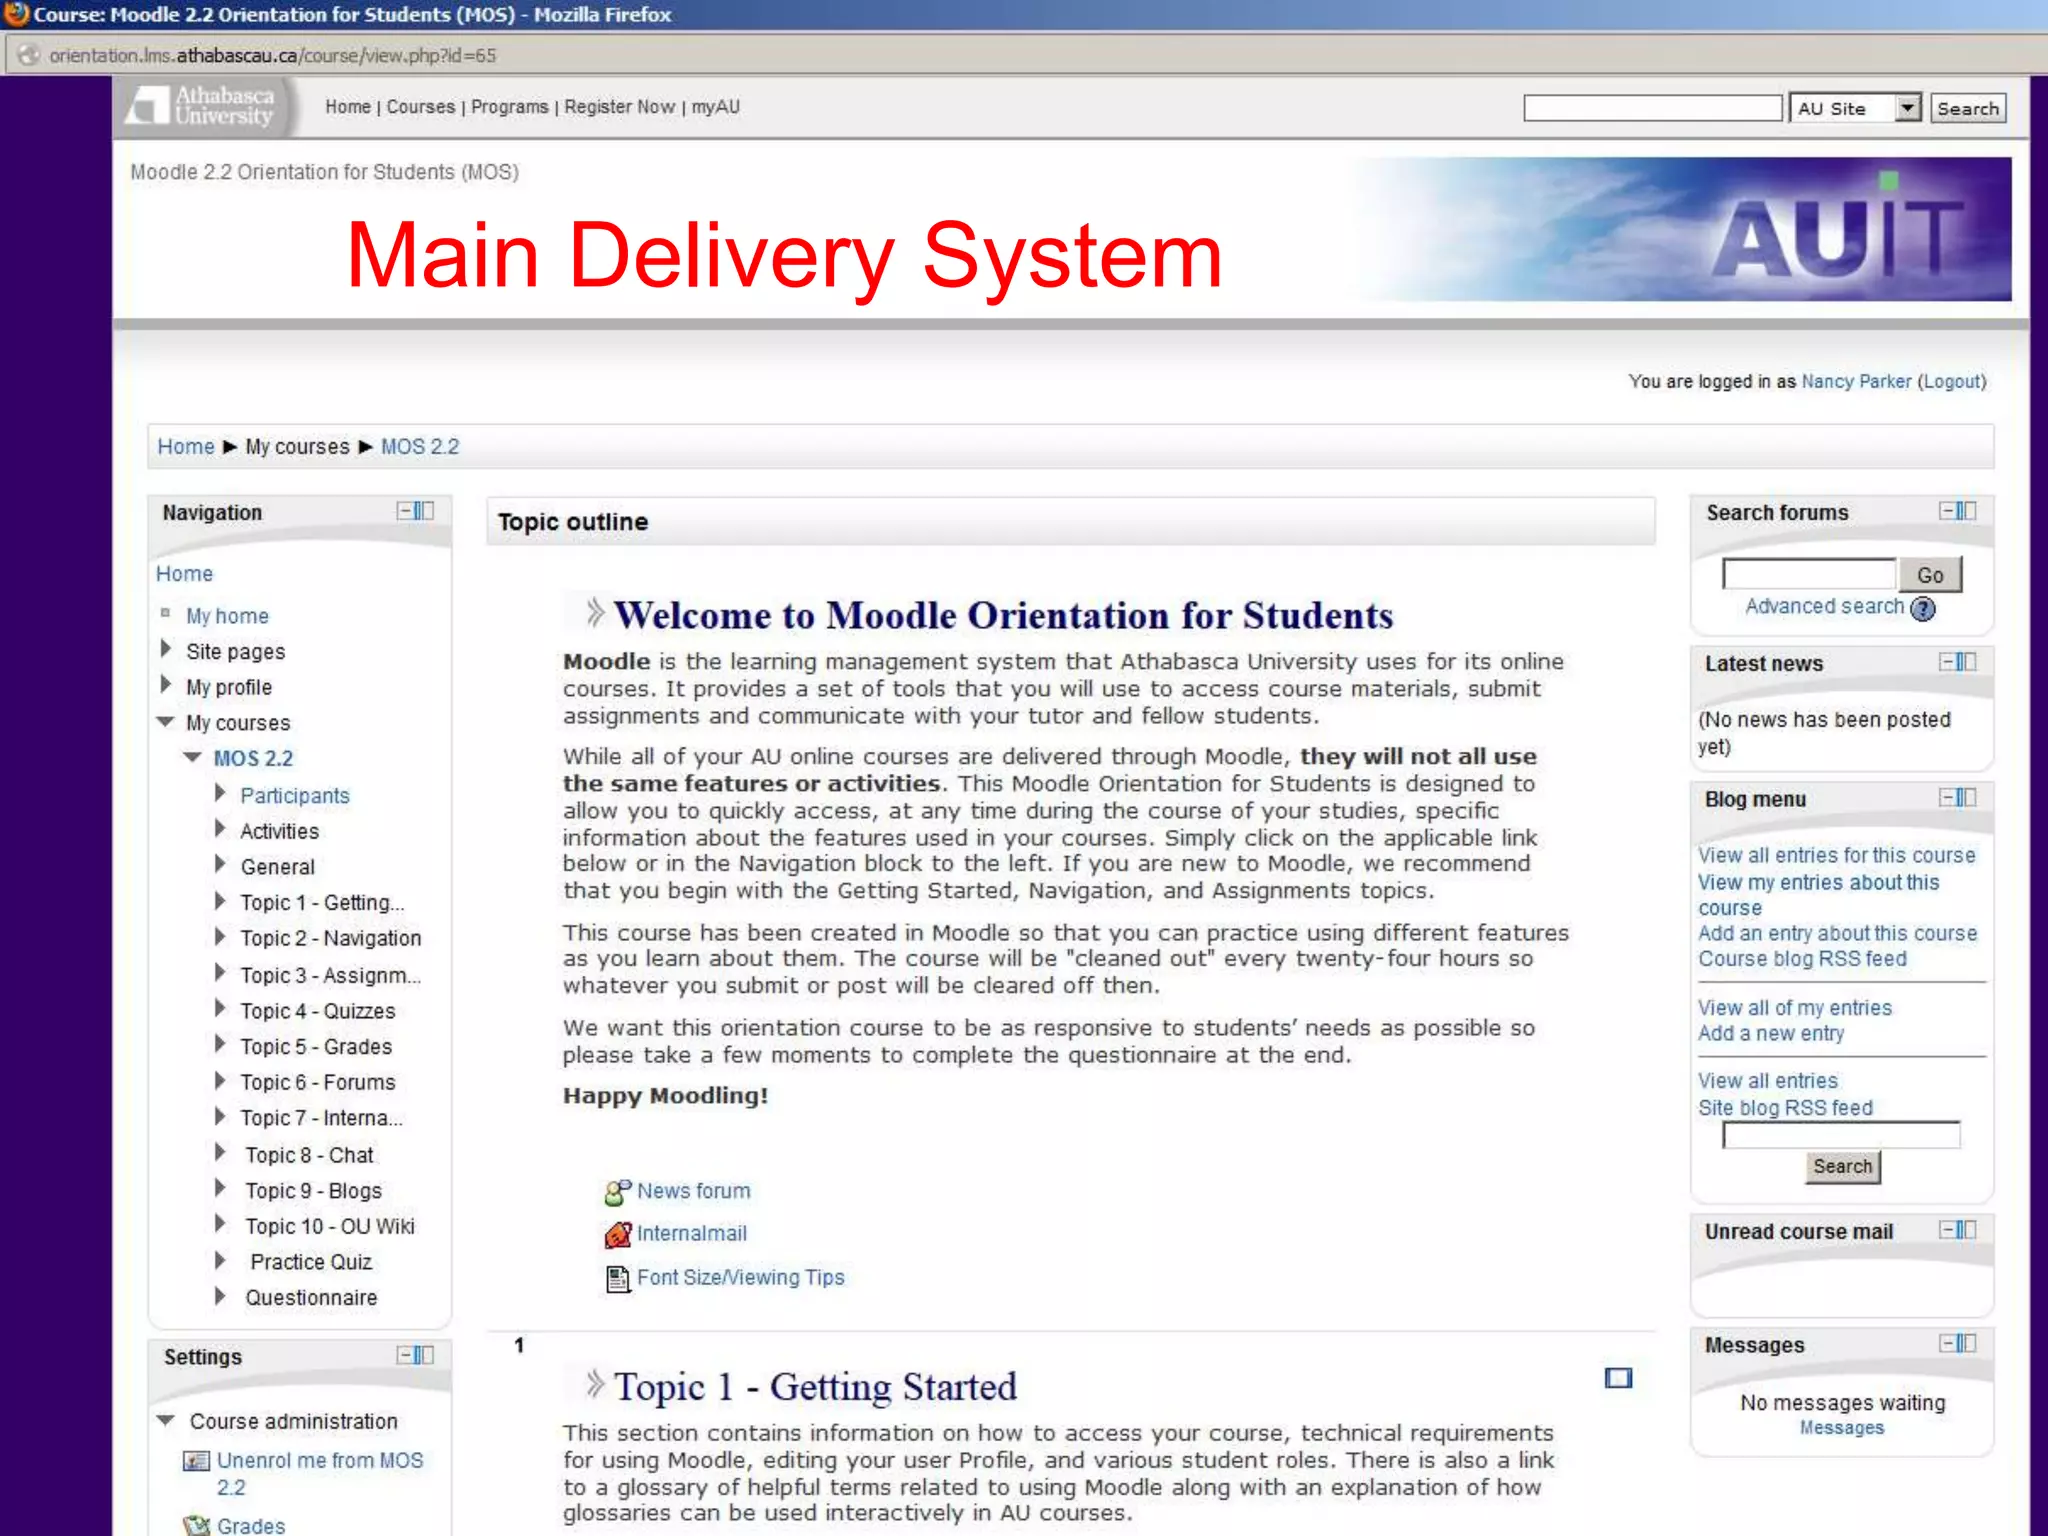Expand Topic 9 - Blogs node

220,1188
